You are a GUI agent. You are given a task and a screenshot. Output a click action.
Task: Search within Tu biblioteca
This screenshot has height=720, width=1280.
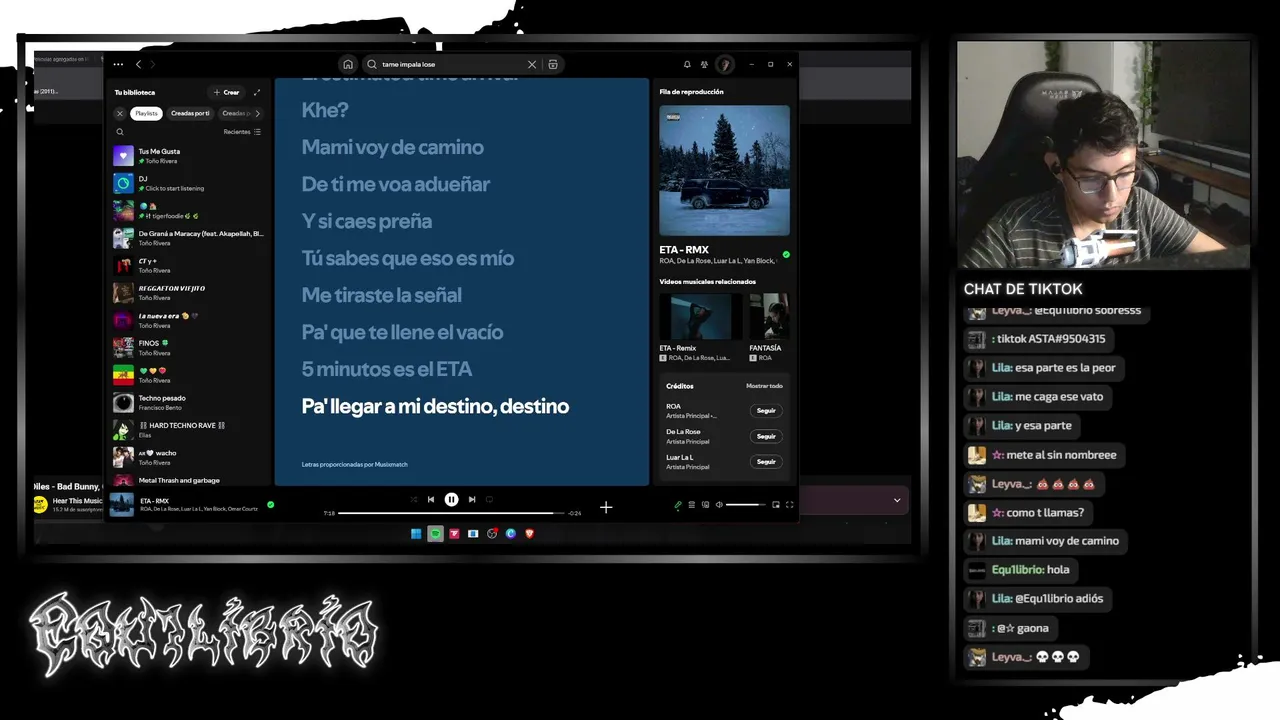120,132
